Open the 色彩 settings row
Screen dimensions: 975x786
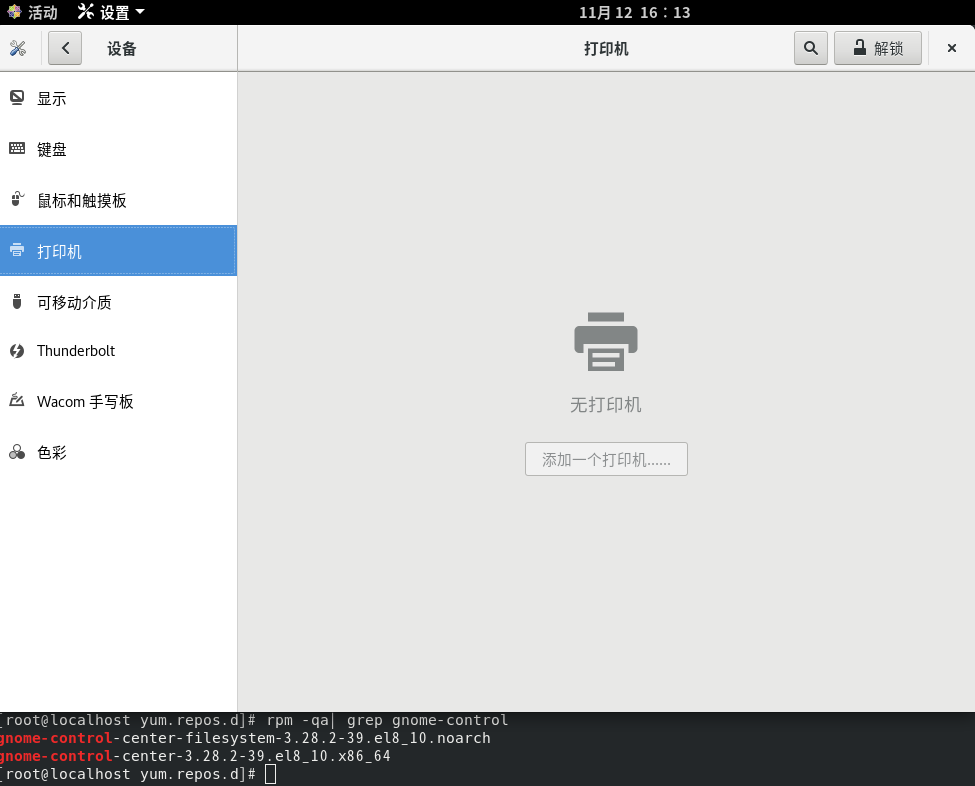point(118,453)
